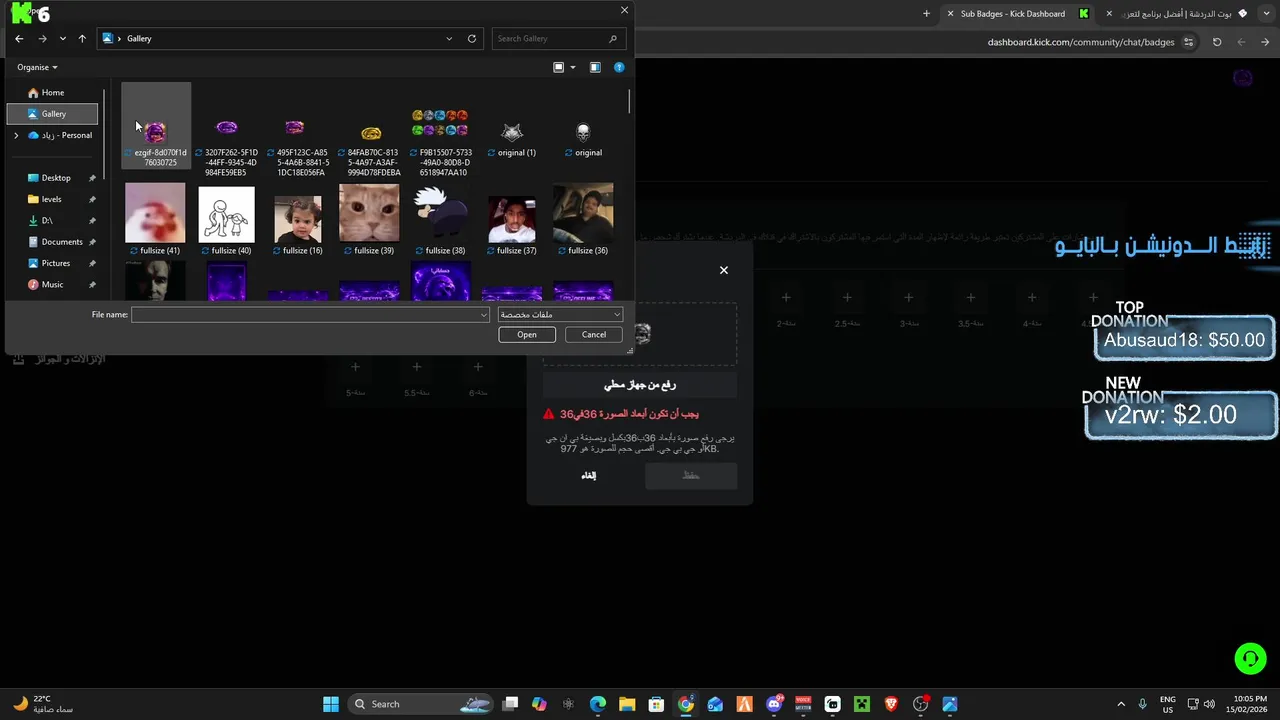Select the fullsize (39) cat image

tap(369, 219)
